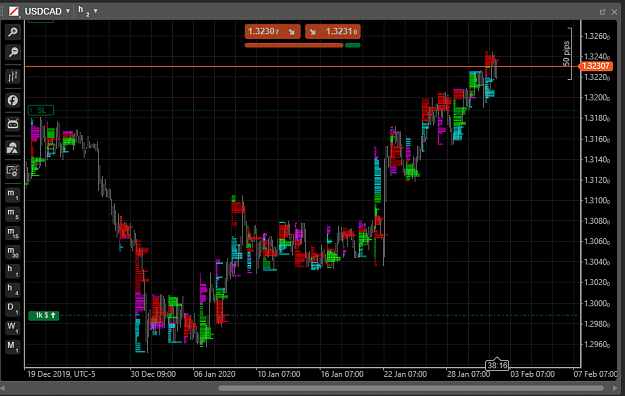625x396 pixels.
Task: Click the 1.3000 price axis label
Action: coord(596,303)
